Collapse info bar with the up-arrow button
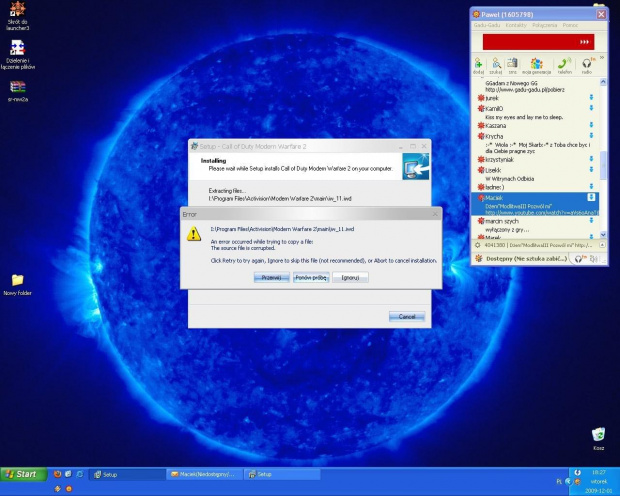The height and width of the screenshot is (496, 620). click(x=602, y=245)
